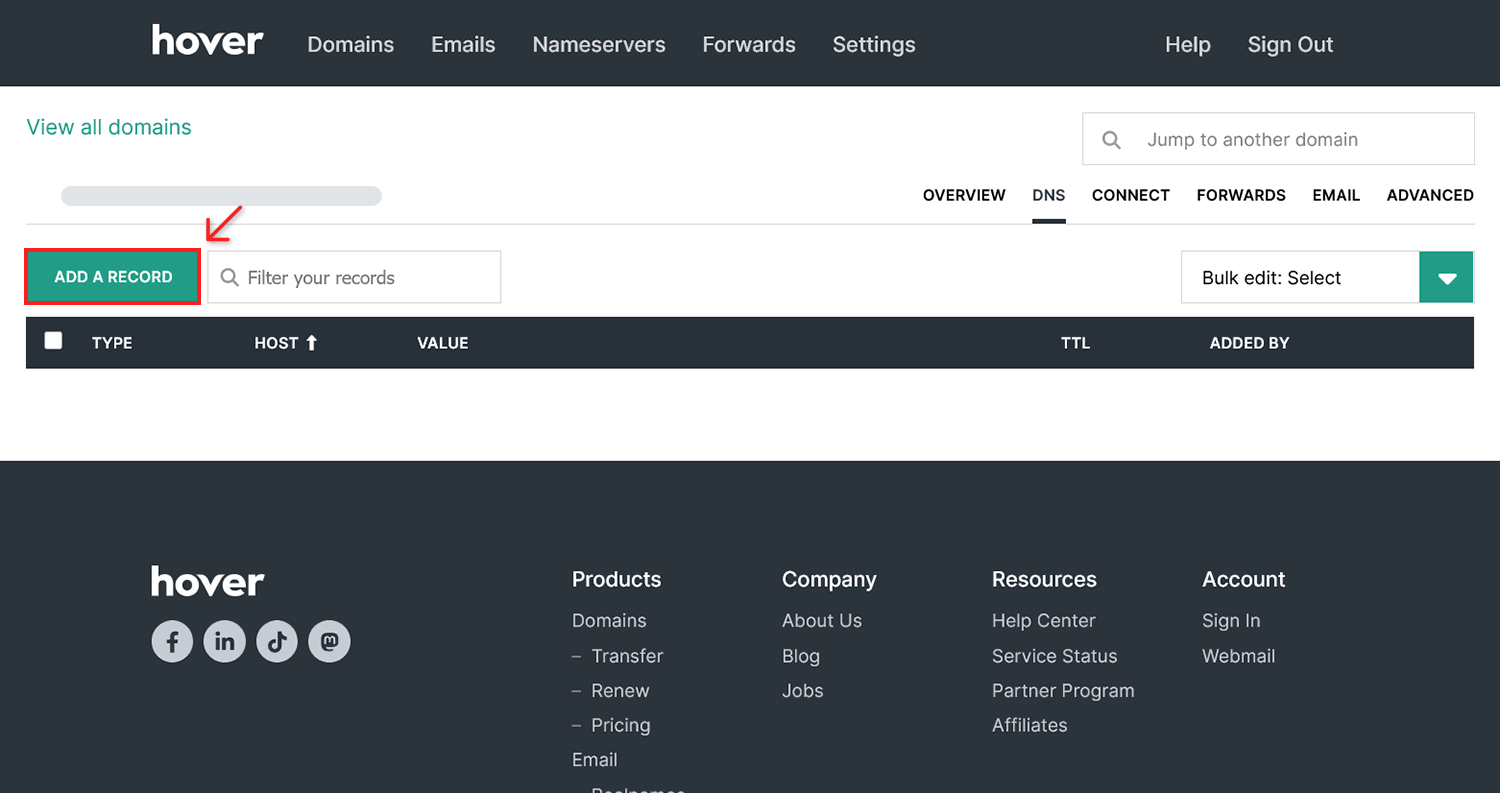Click the TTL column header

1075,343
